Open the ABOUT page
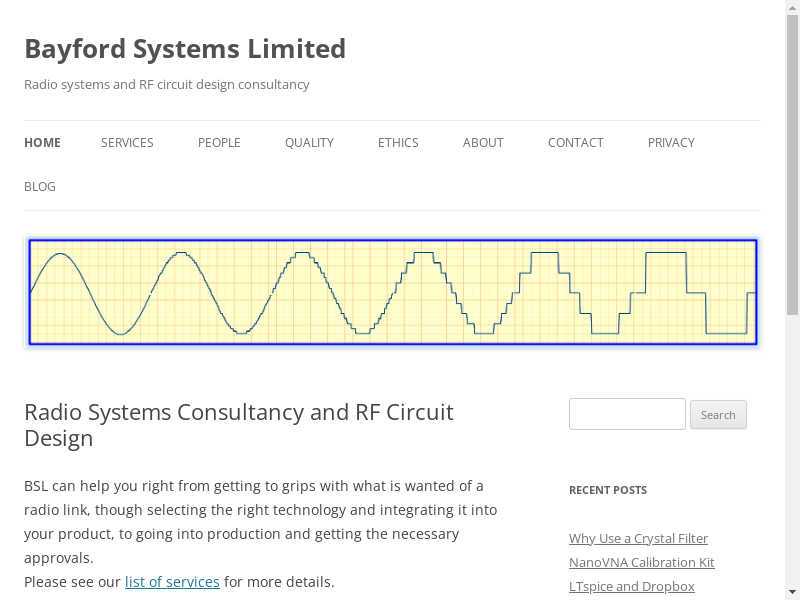Viewport: 800px width, 600px height. pos(483,142)
